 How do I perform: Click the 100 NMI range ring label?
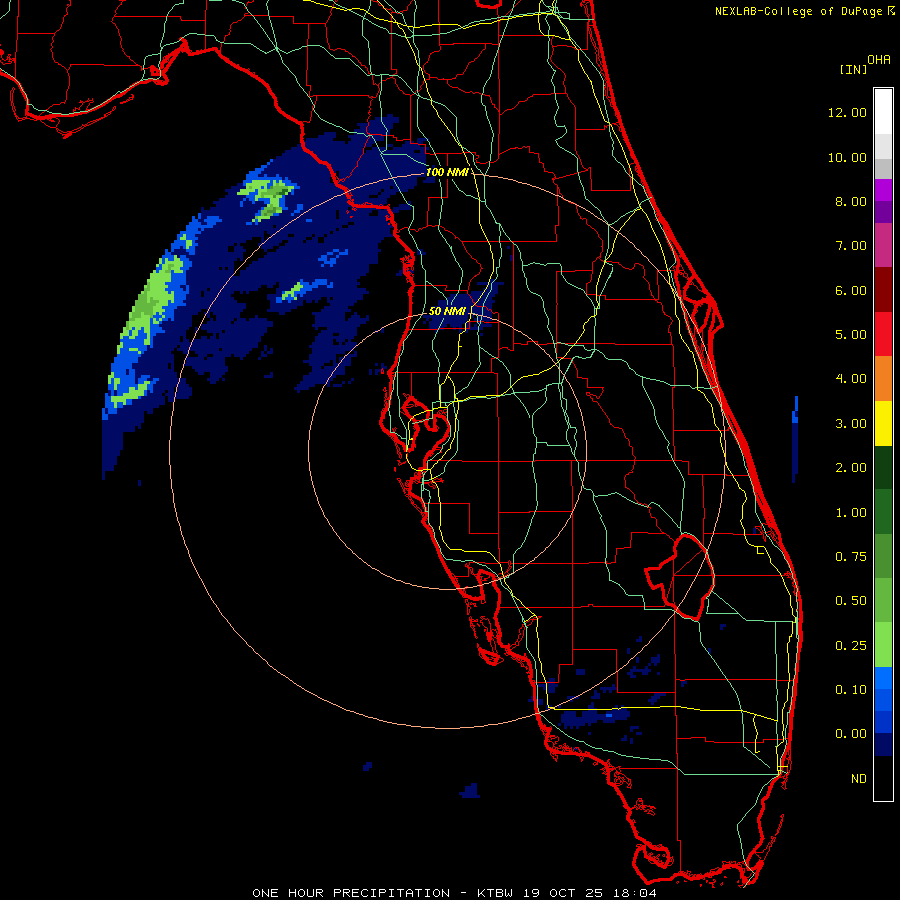click(447, 172)
